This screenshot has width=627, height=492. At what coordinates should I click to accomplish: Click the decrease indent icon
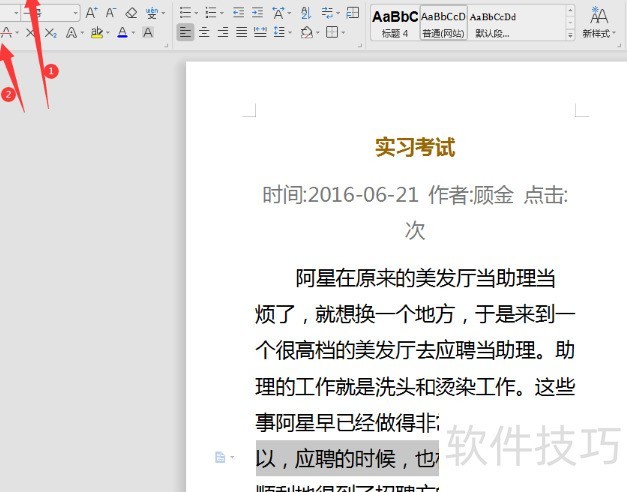pyautogui.click(x=238, y=13)
